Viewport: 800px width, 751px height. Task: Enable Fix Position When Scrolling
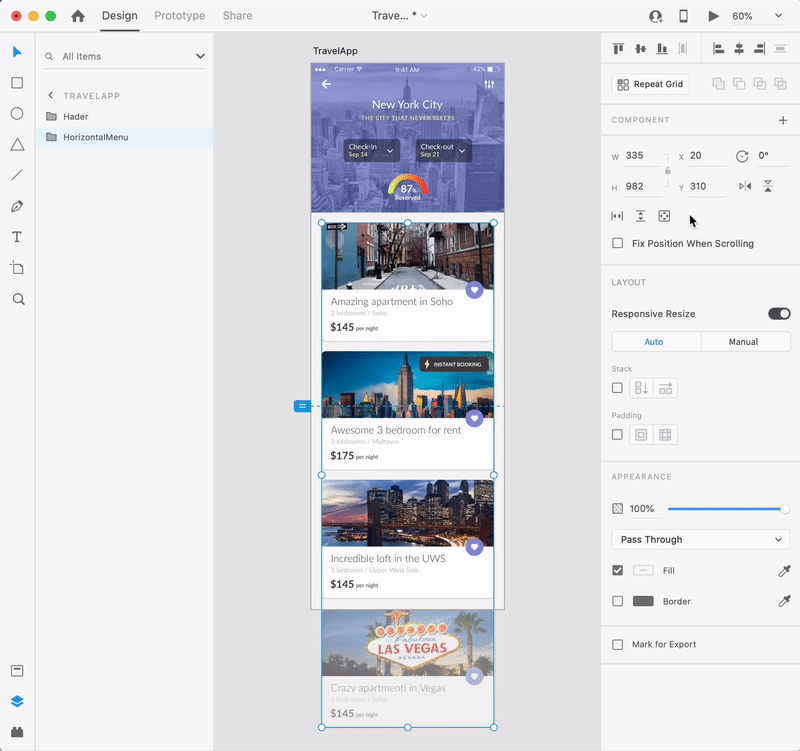(x=618, y=243)
